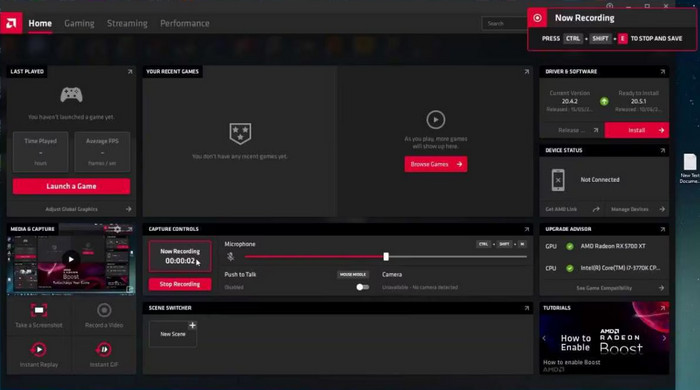
Task: Click the green update arrow icon
Action: 604,101
